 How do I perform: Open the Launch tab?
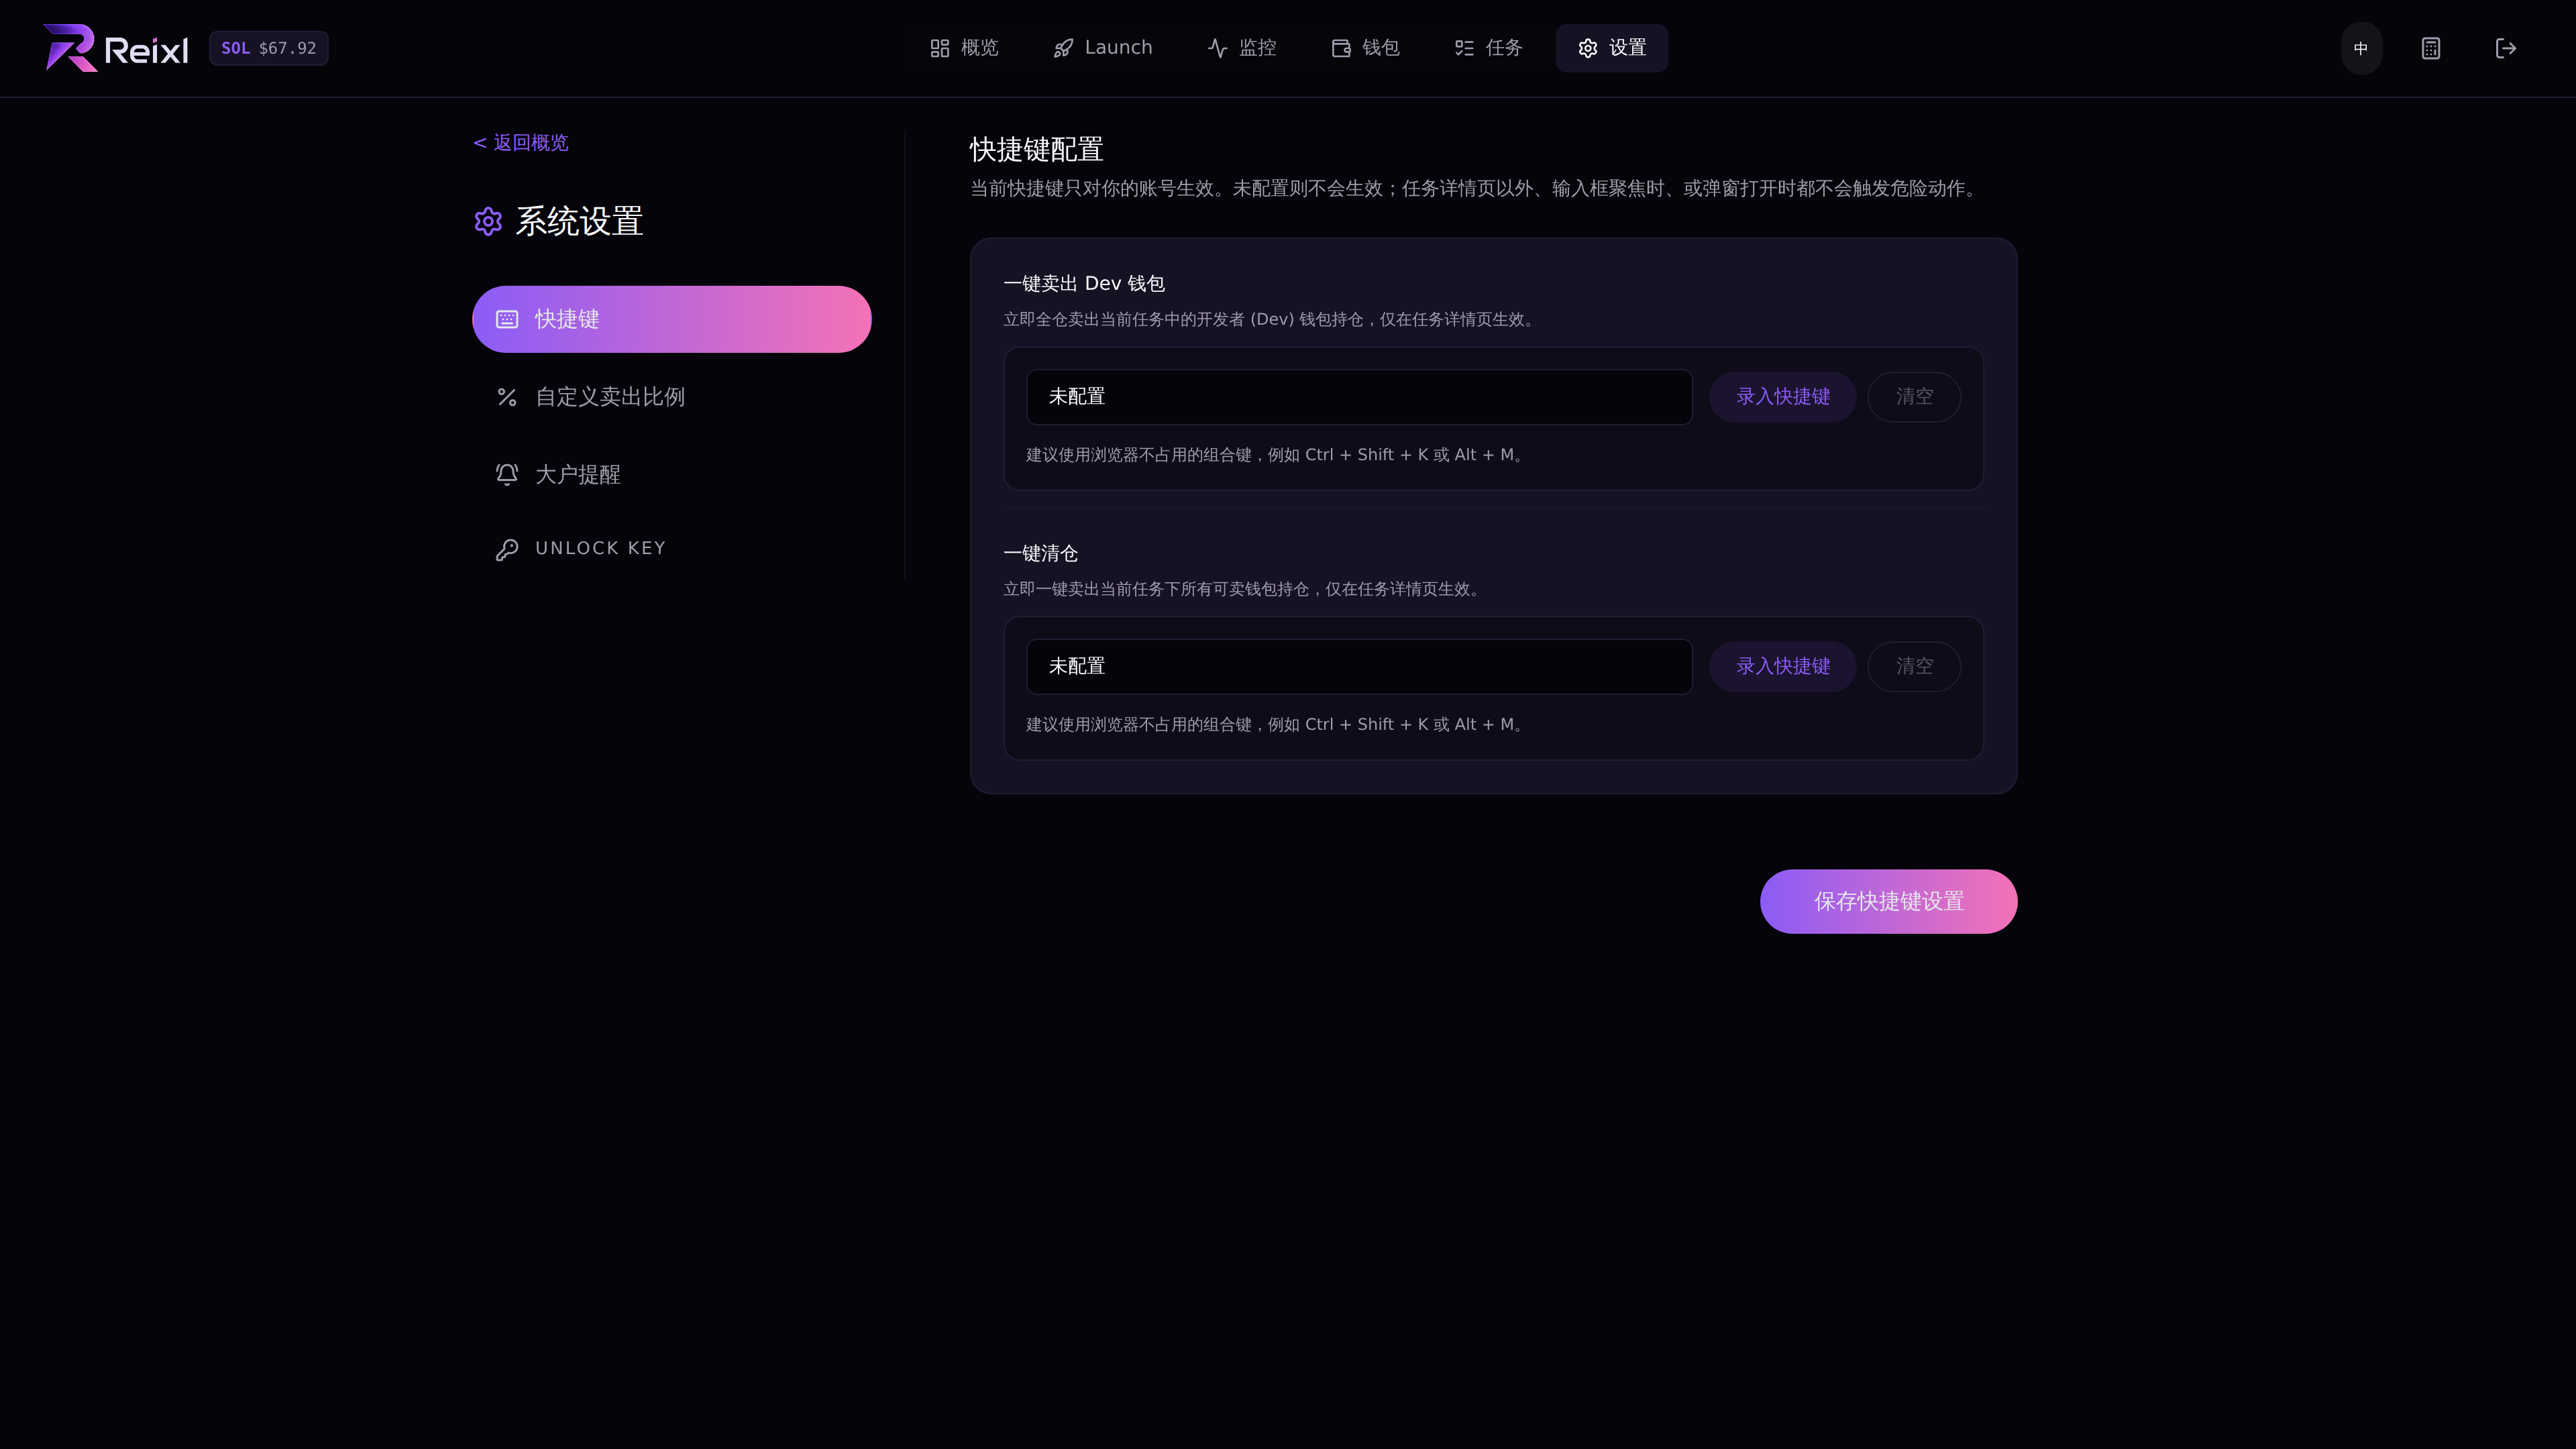1102,48
